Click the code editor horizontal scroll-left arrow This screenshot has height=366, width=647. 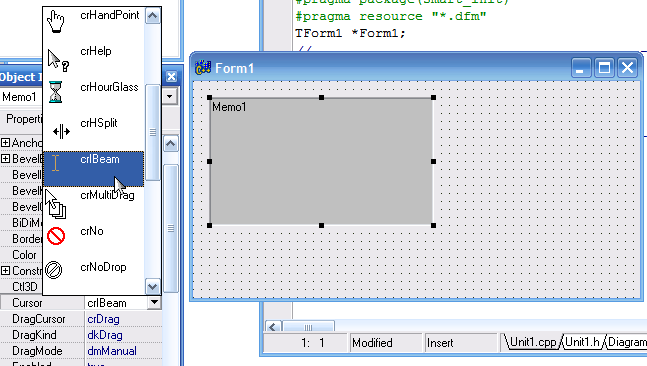click(273, 327)
